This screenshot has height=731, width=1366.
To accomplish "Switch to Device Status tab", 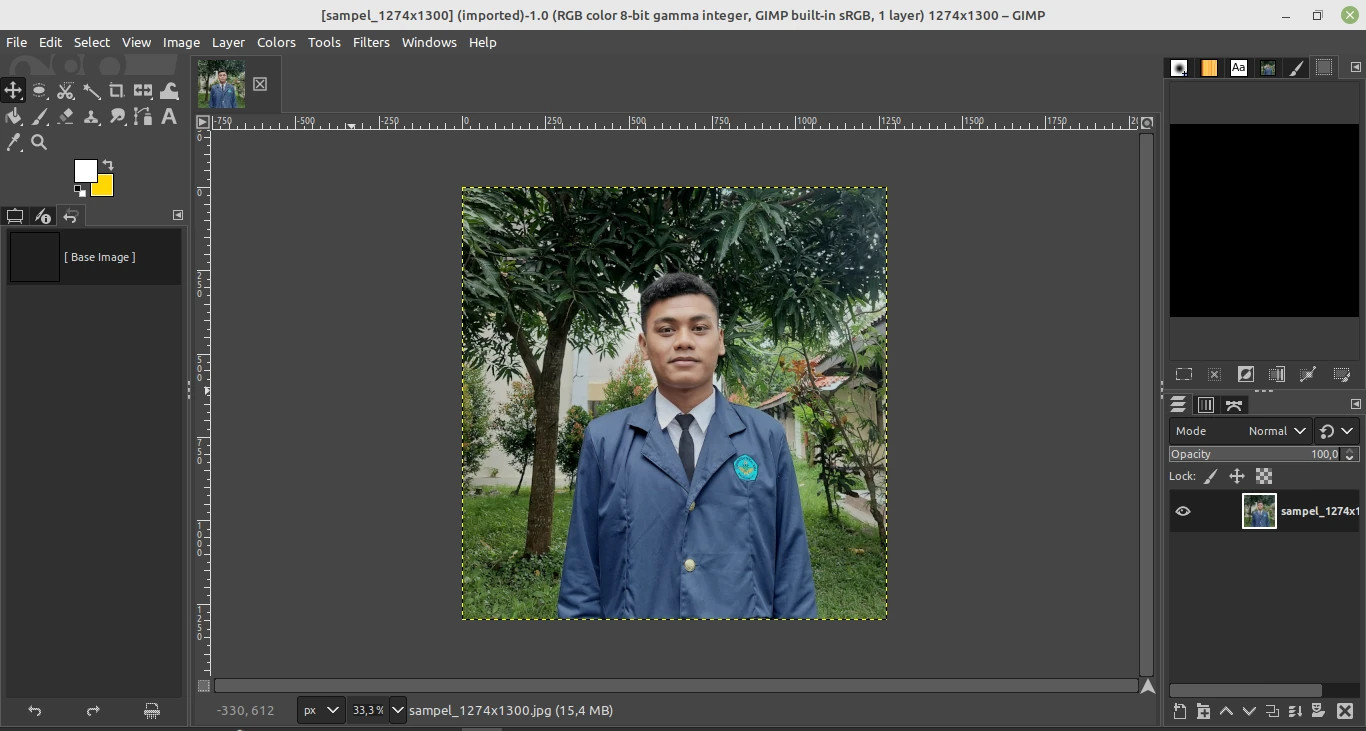I will coord(42,216).
